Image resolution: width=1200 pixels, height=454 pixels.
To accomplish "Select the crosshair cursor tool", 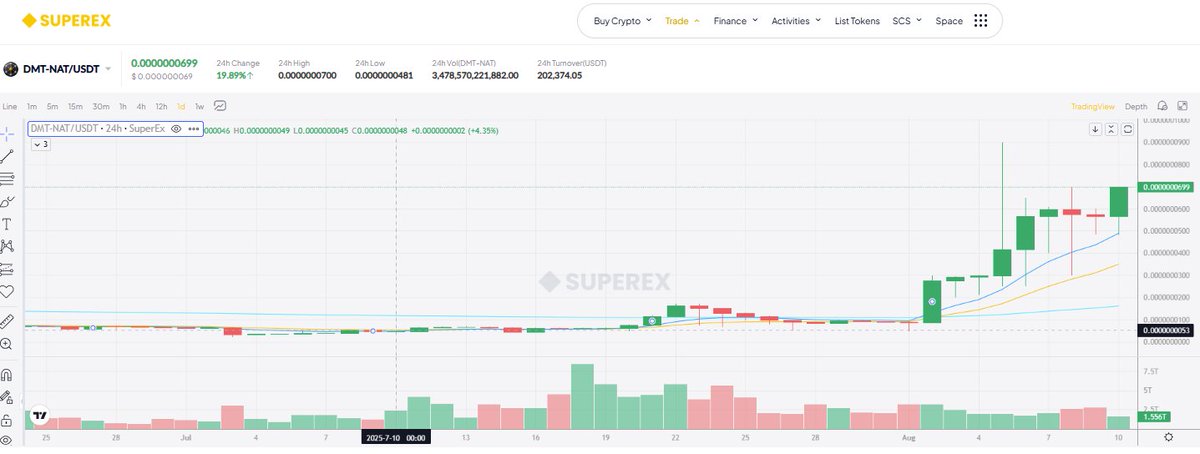I will (x=7, y=133).
